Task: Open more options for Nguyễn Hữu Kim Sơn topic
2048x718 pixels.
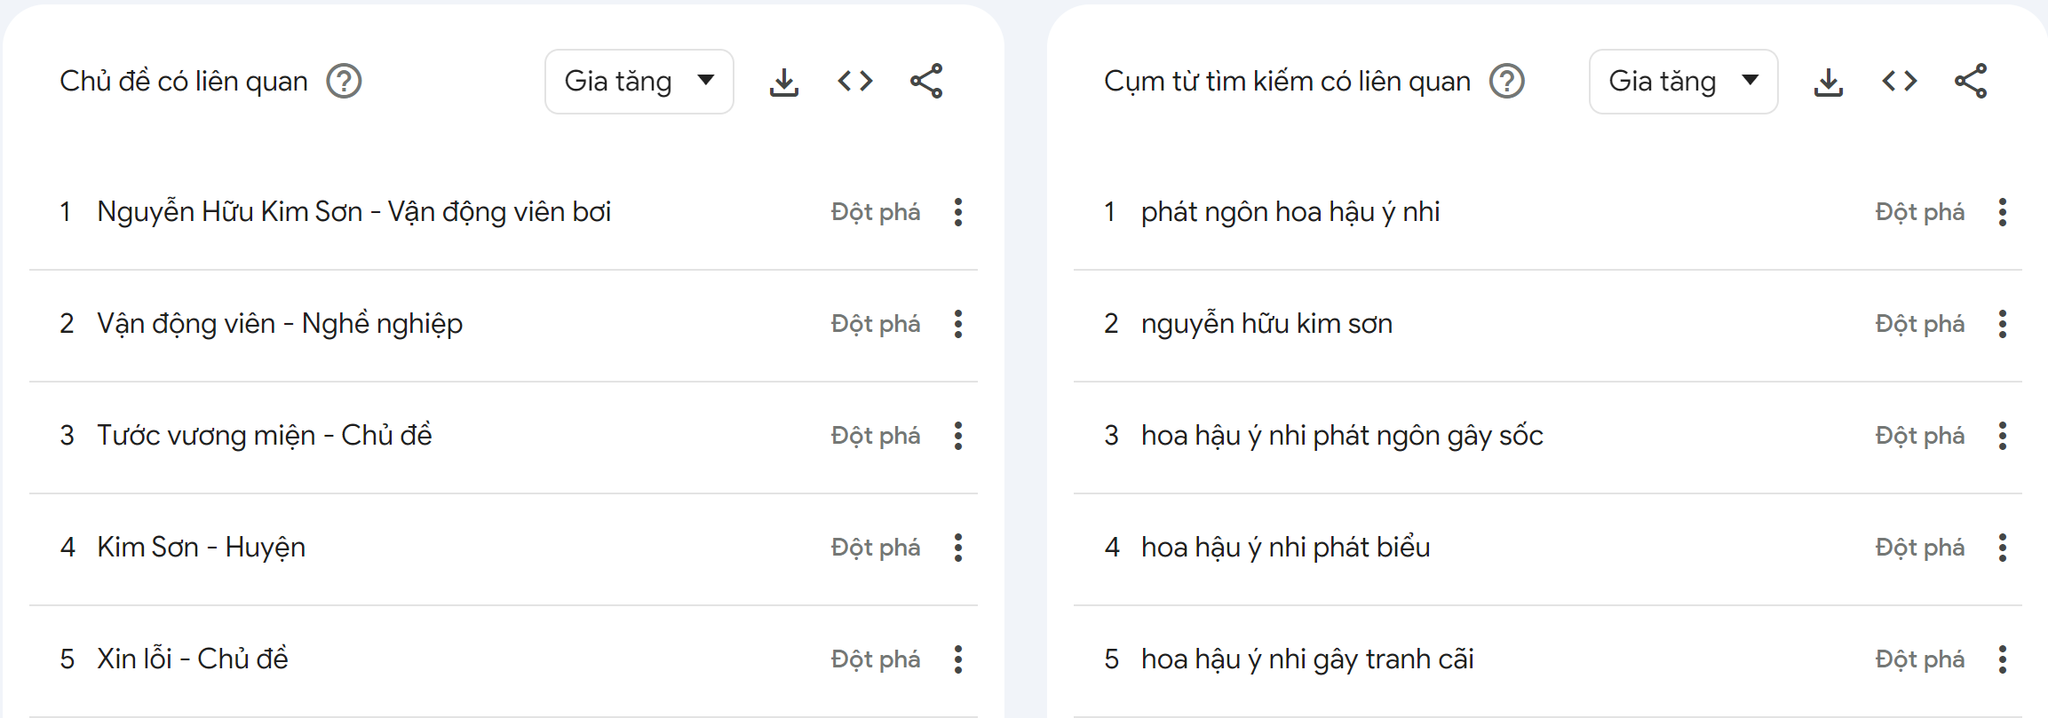Action: 958,212
